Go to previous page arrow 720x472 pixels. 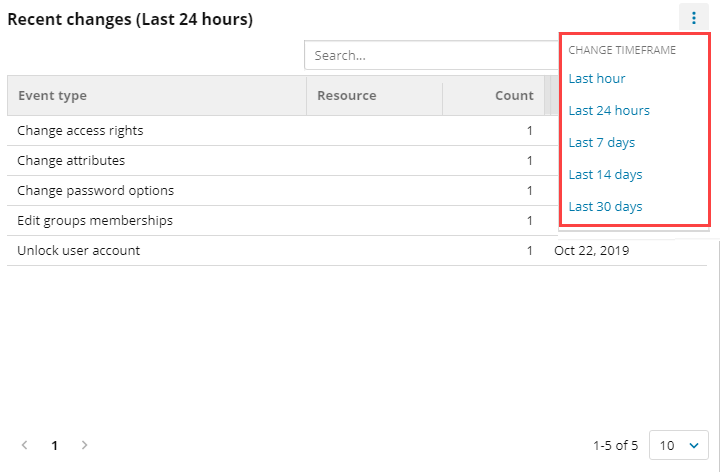pyautogui.click(x=25, y=445)
